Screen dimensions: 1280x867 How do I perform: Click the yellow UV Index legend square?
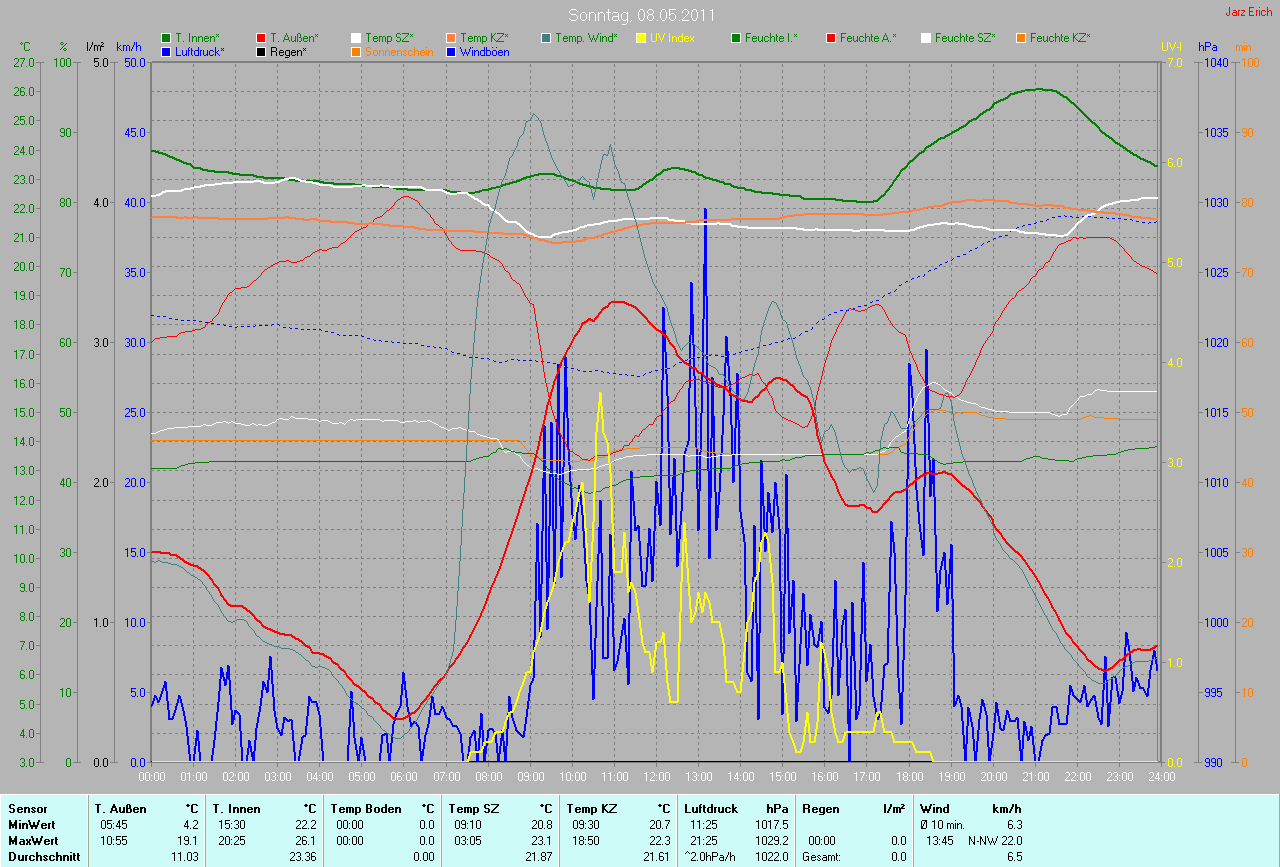pyautogui.click(x=641, y=38)
